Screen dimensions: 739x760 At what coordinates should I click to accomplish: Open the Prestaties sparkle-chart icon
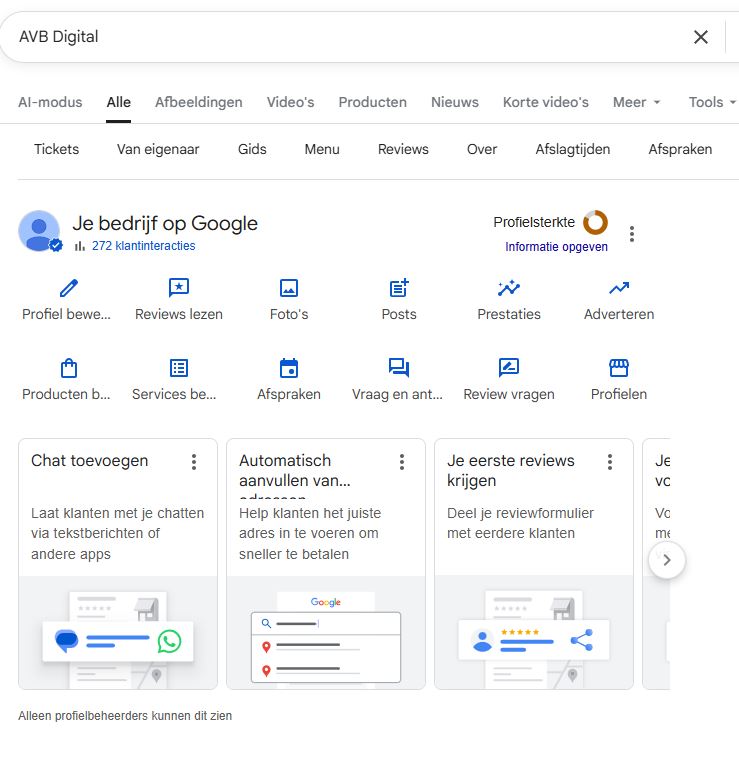509,288
